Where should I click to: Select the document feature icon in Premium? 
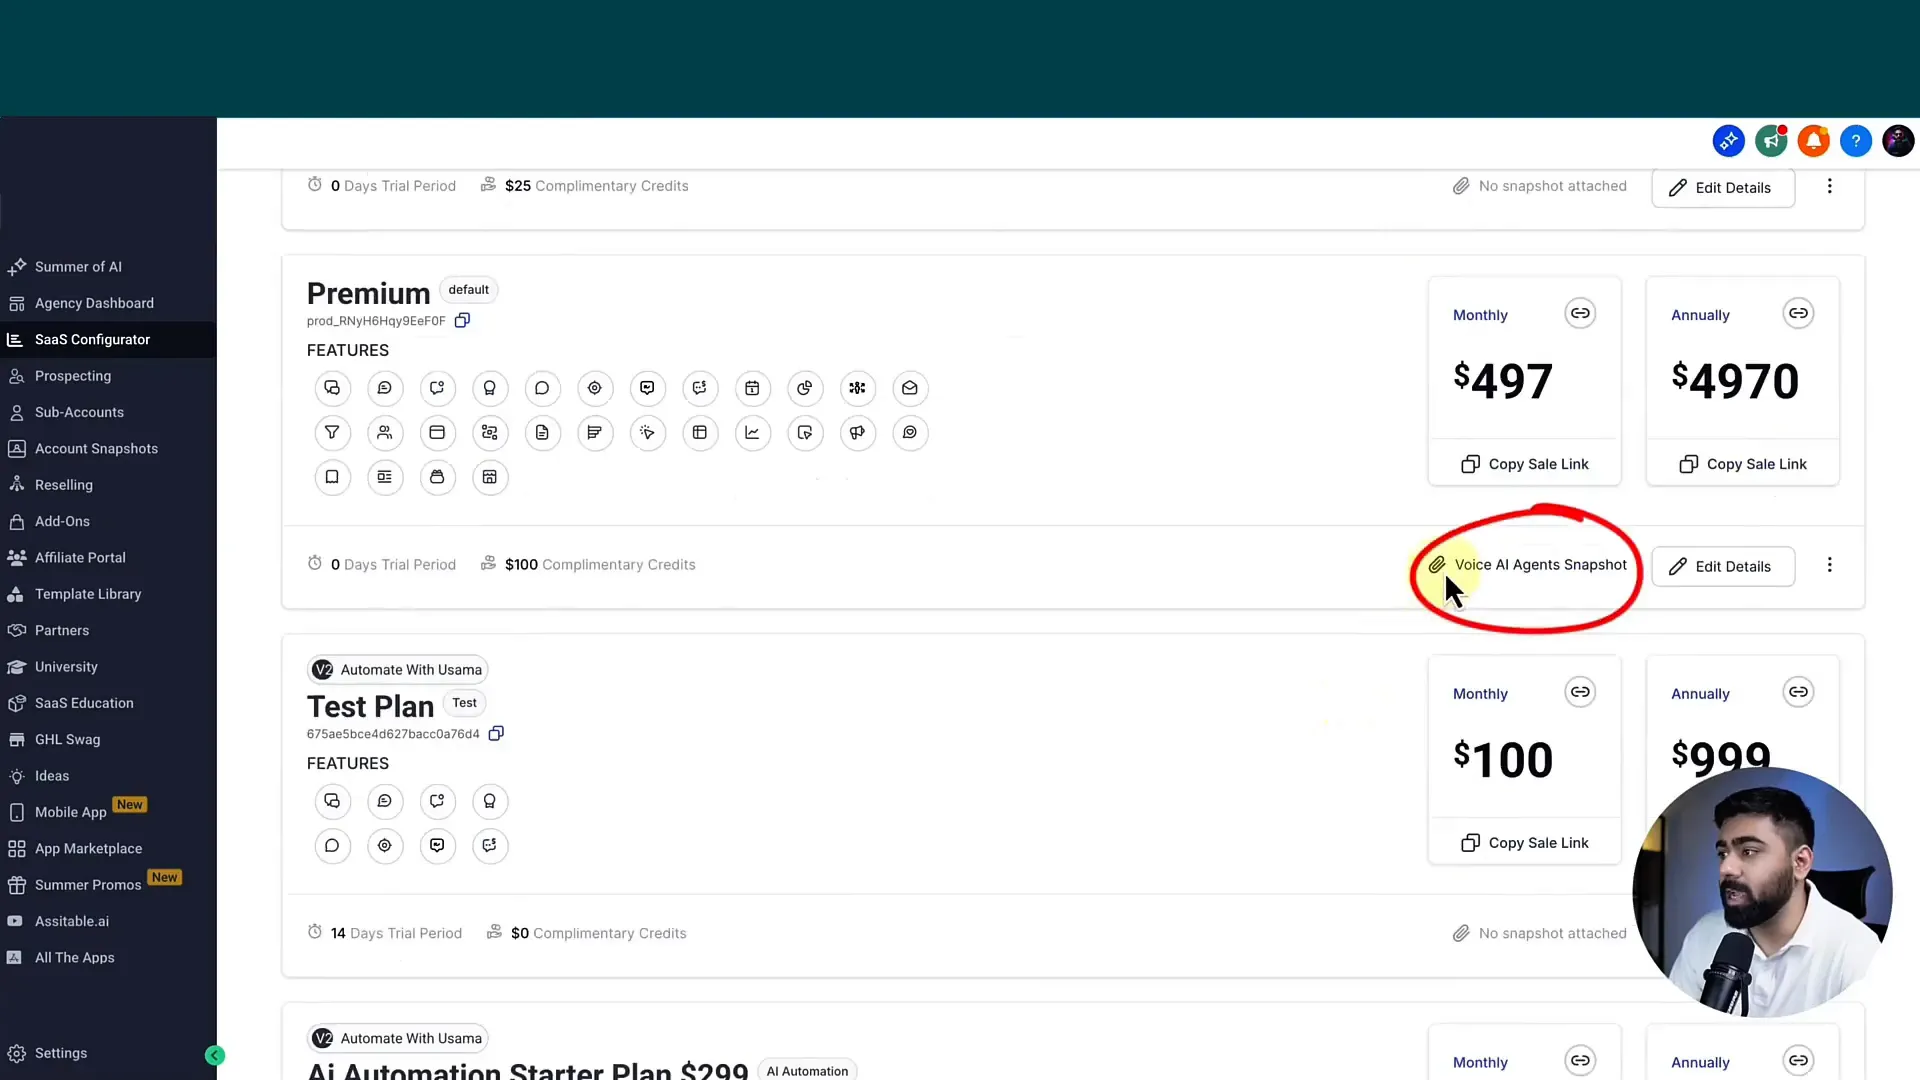click(542, 433)
